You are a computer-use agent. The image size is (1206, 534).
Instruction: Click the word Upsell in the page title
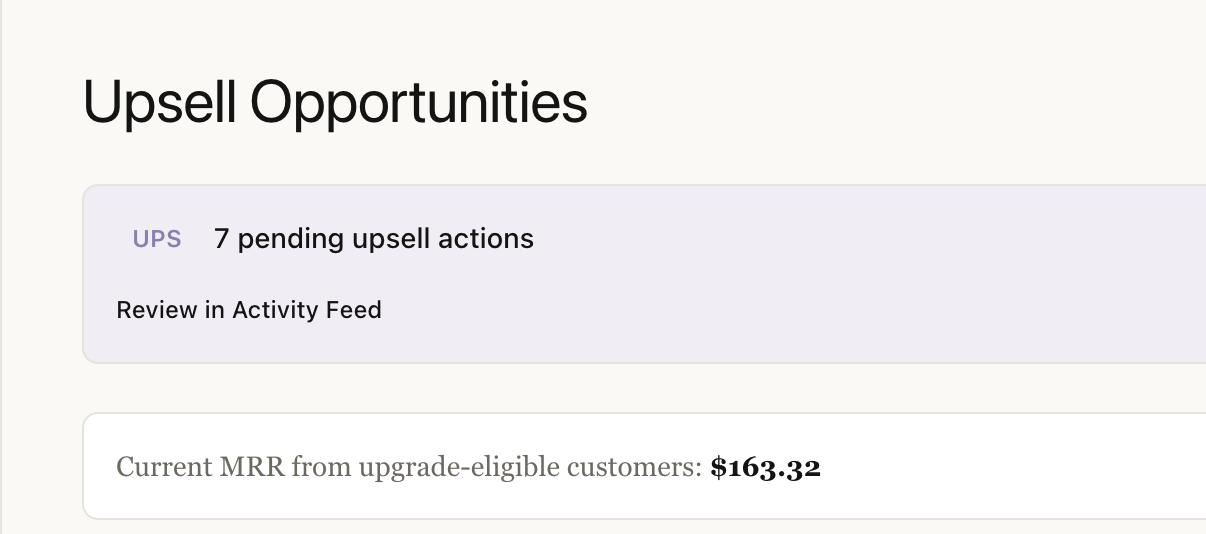click(159, 102)
